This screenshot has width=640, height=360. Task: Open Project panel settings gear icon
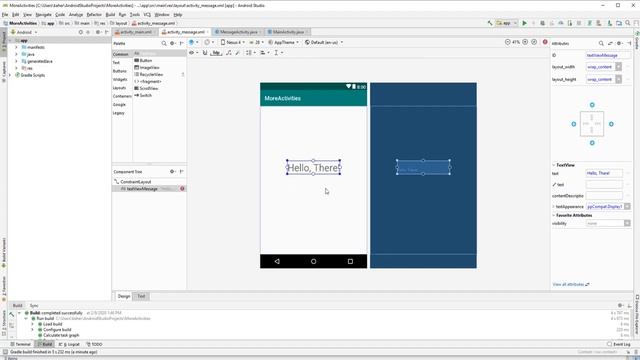point(98,32)
